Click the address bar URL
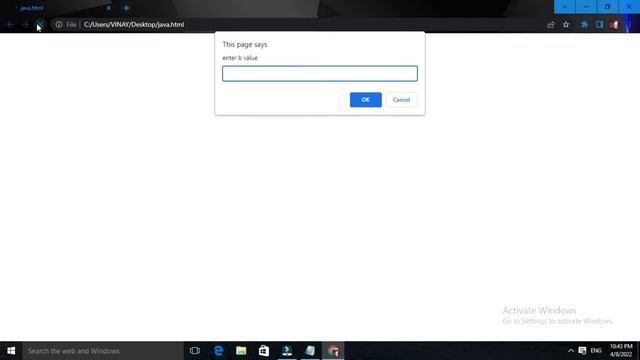 pos(134,24)
